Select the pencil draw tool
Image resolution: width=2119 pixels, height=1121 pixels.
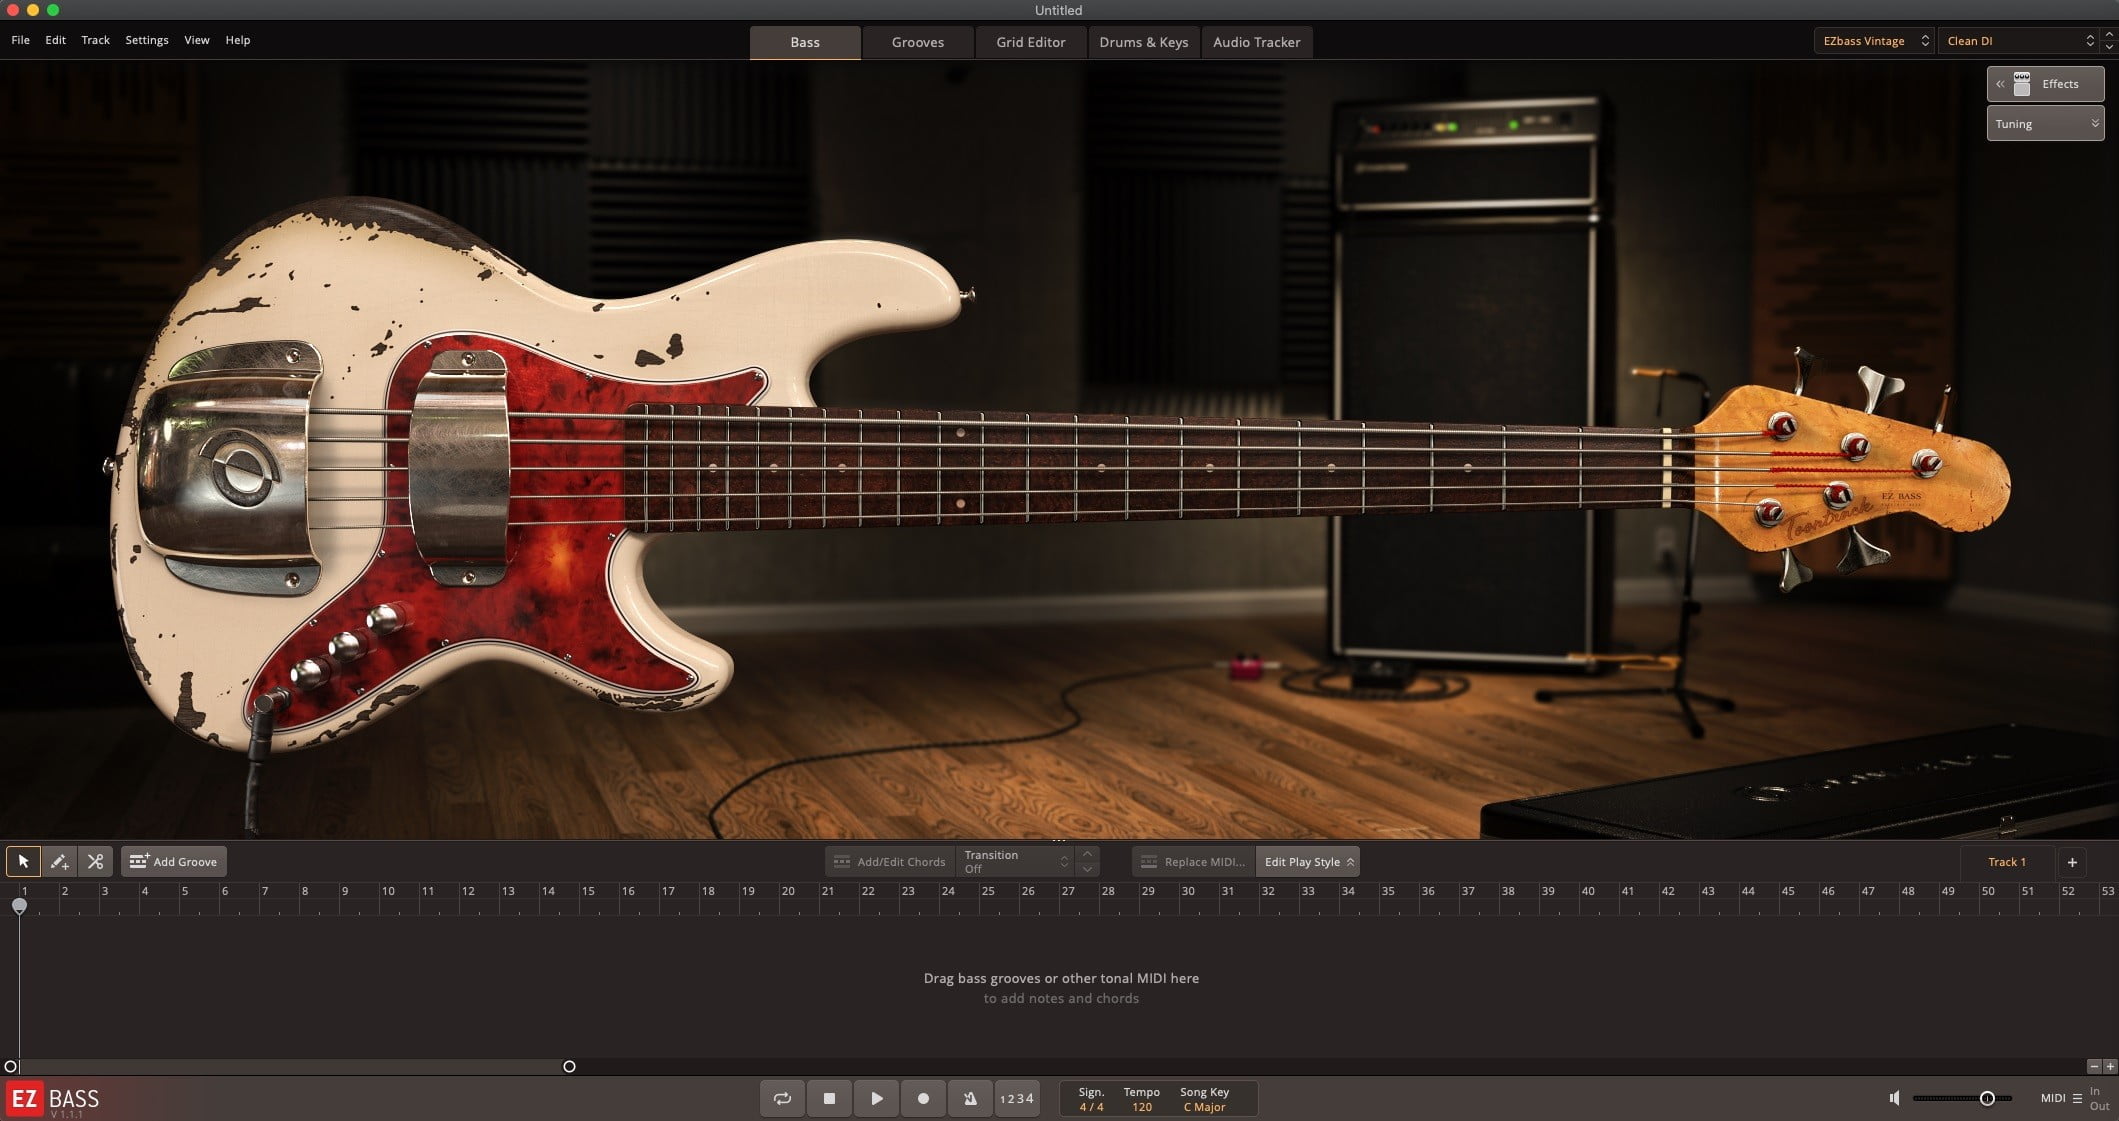[59, 861]
